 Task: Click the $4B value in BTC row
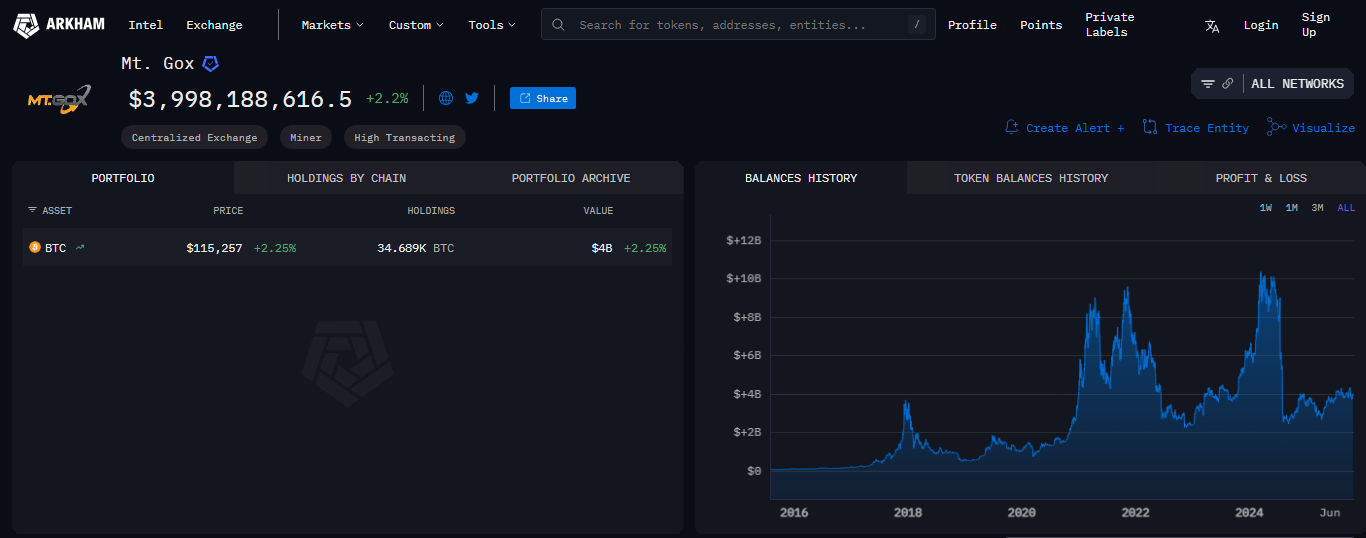601,248
